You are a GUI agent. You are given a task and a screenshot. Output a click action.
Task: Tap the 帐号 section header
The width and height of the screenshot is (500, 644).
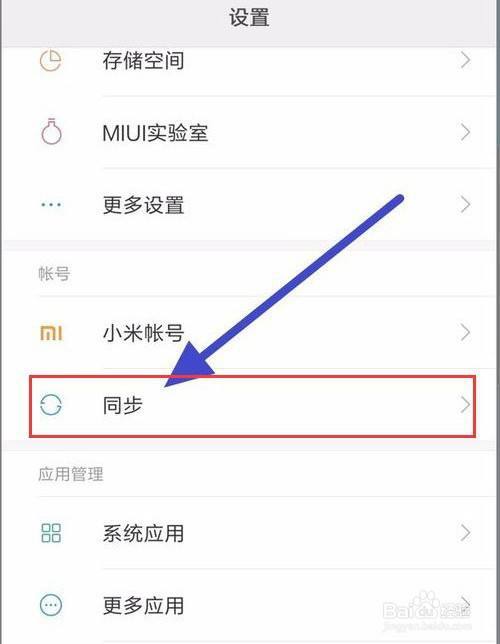point(54,274)
